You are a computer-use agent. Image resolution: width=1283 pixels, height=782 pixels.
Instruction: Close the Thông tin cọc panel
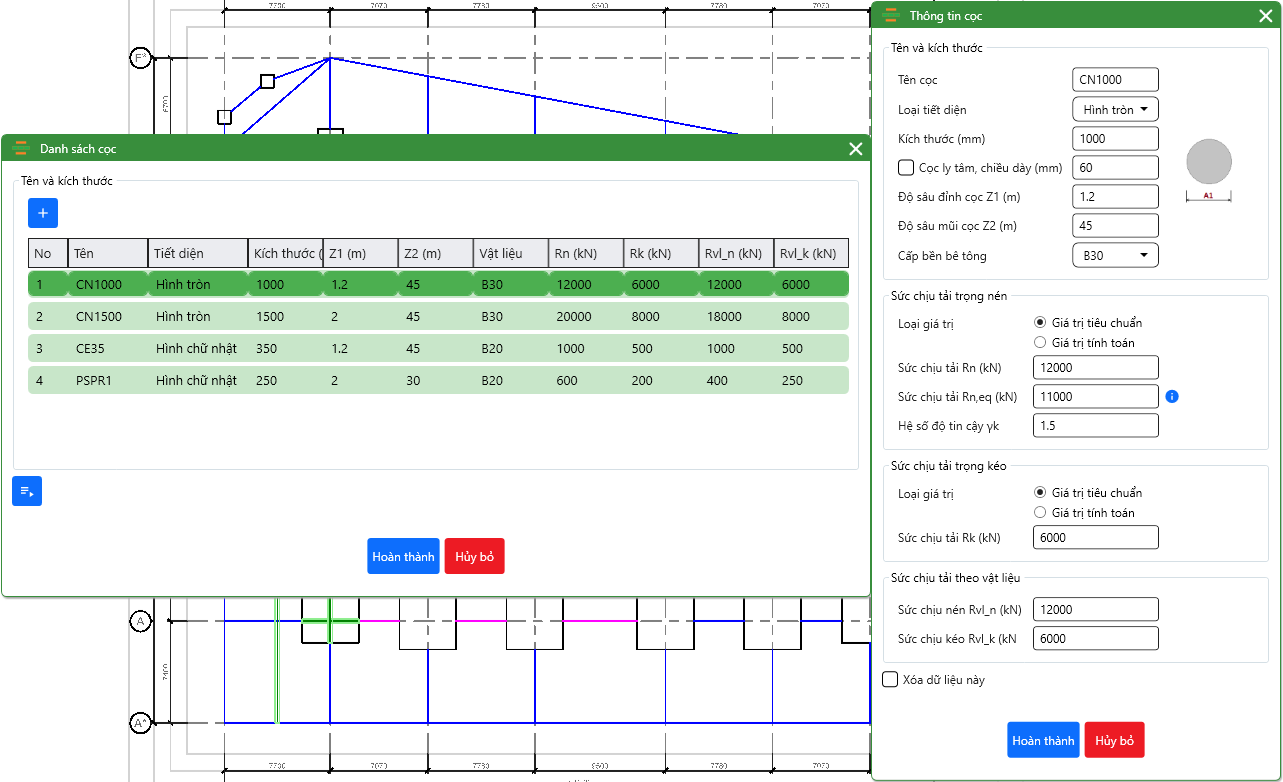coord(1265,15)
